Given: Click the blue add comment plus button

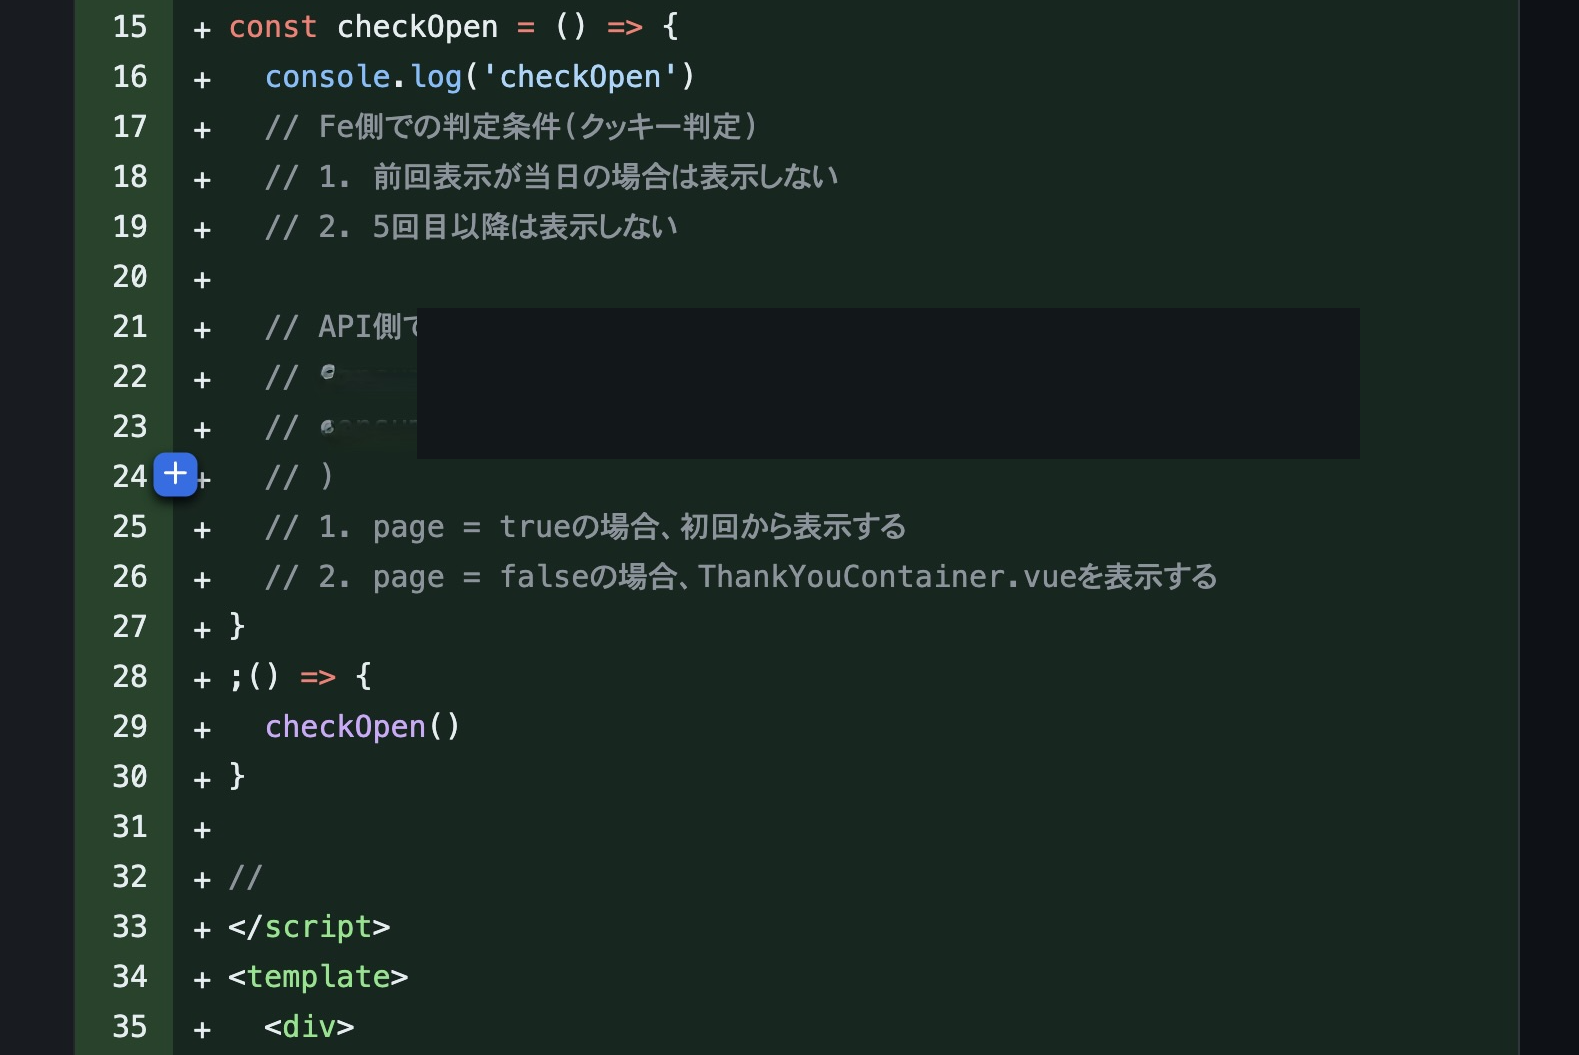Looking at the screenshot, I should (175, 474).
